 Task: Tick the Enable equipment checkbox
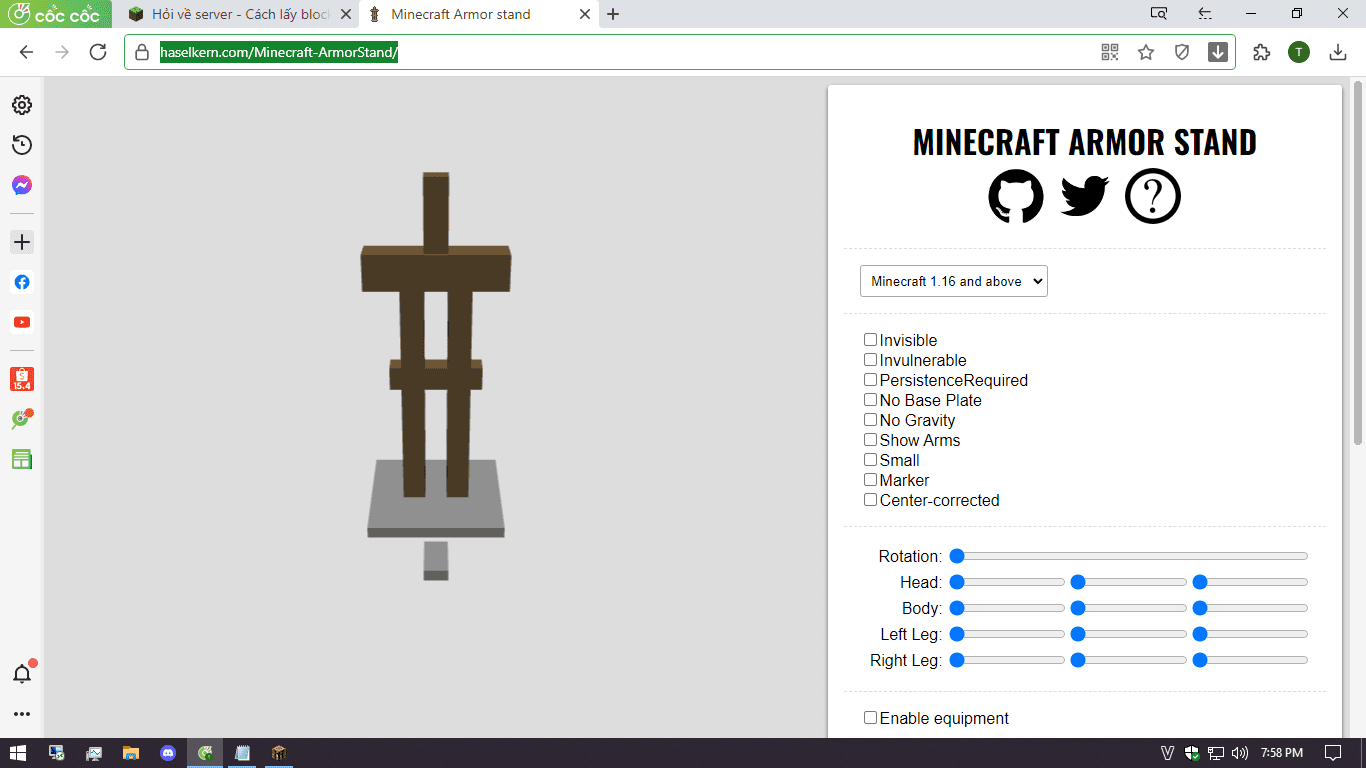(x=870, y=718)
